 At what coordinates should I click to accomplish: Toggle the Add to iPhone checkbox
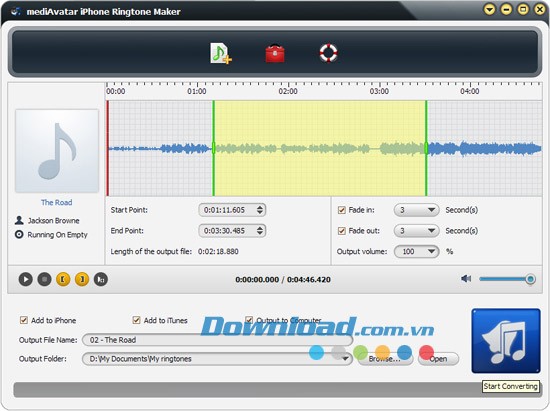click(24, 320)
